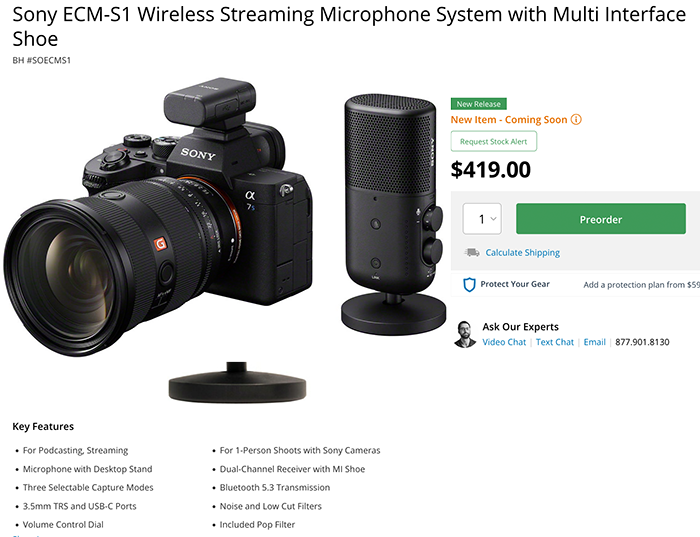Click the shipping truck icon

click(472, 253)
